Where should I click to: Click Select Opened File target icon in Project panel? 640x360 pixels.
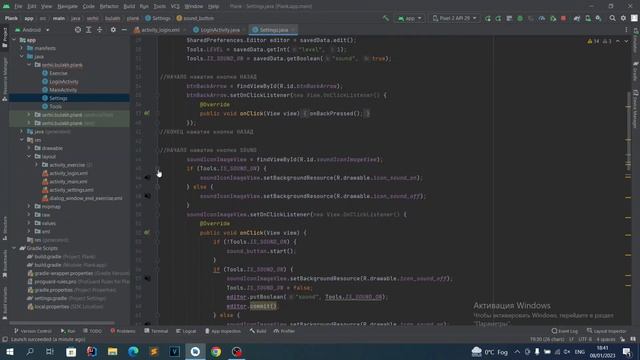coord(78,30)
